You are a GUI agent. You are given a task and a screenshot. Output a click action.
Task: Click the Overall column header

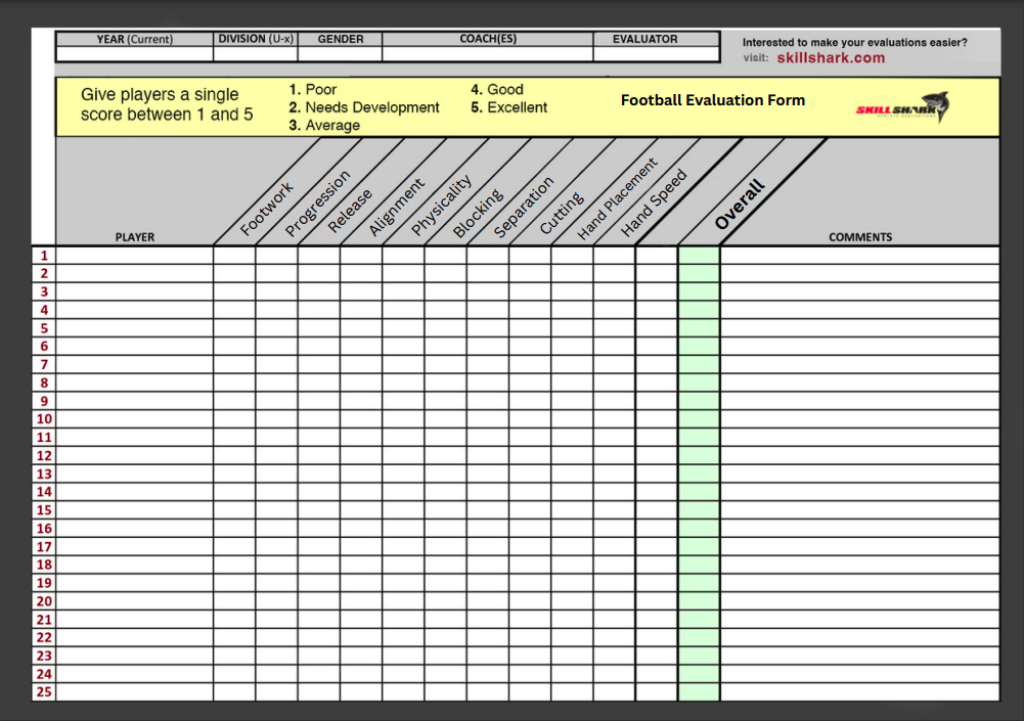[740, 203]
